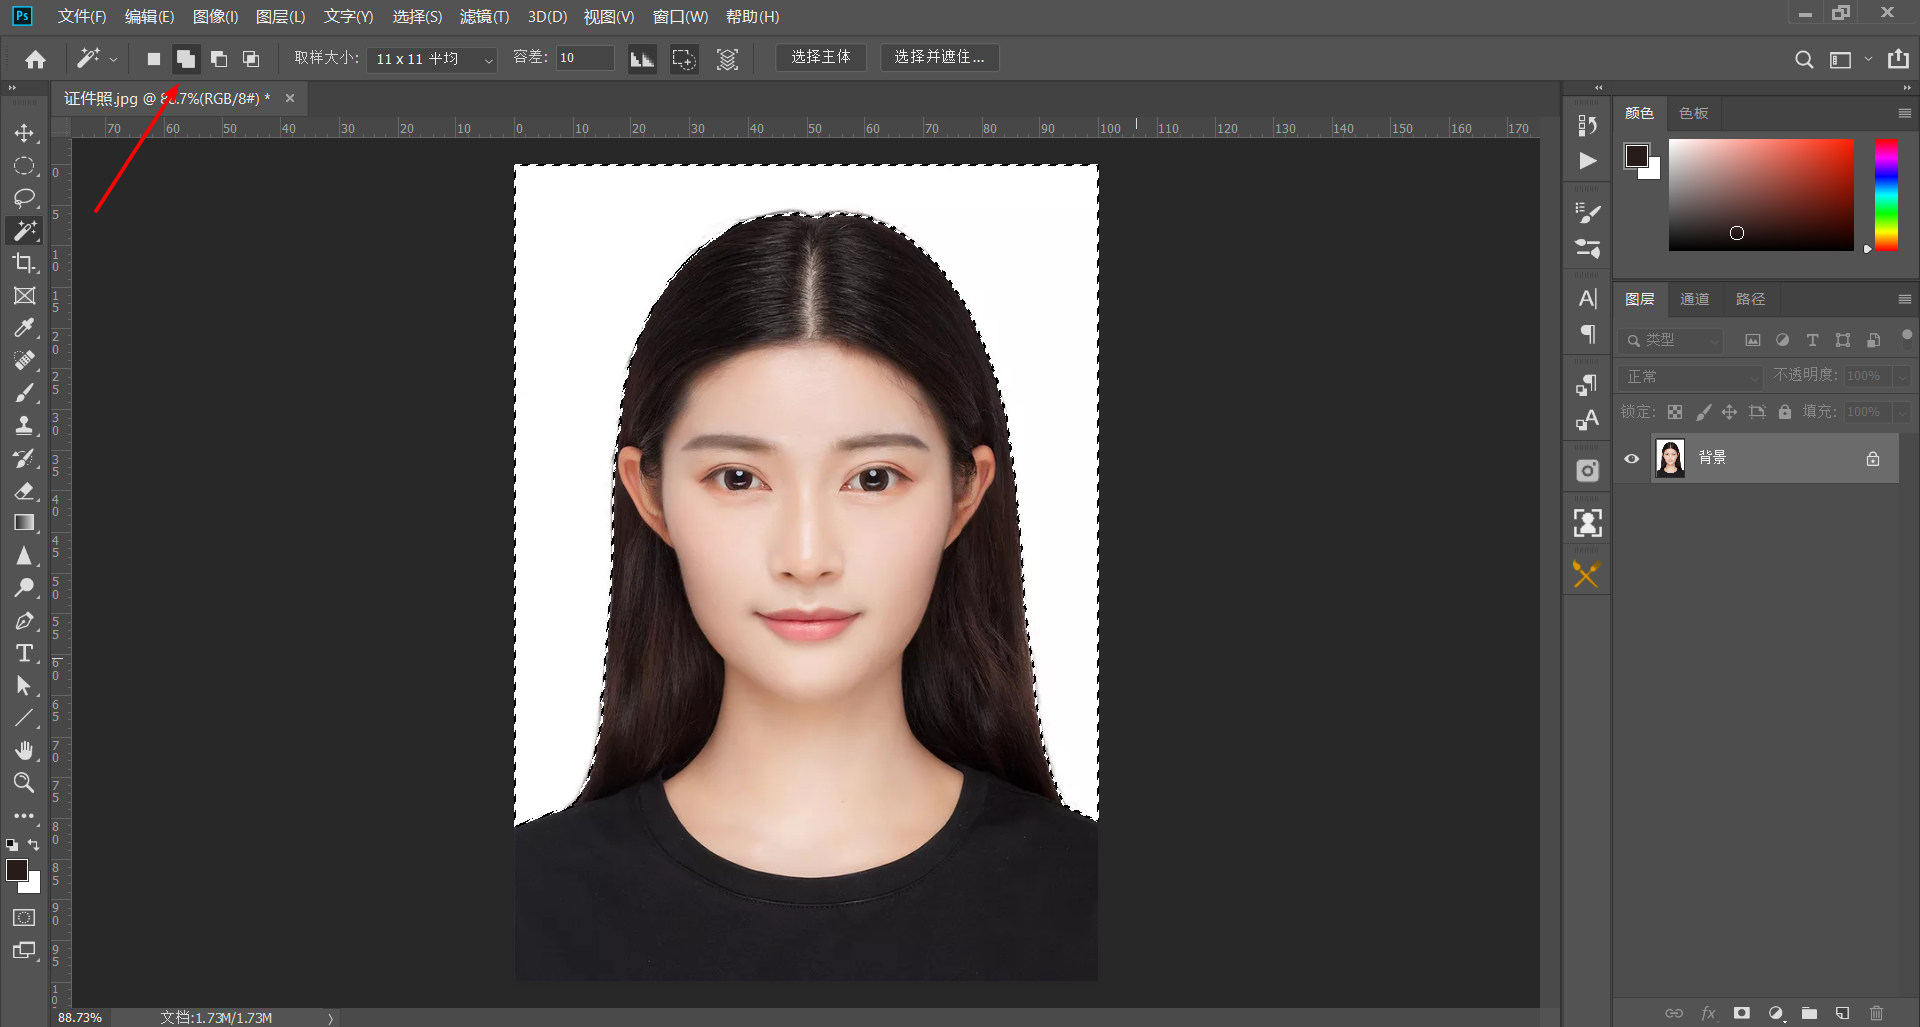Screen dimensions: 1920x1027
Task: Click the rainbow hue slider strip
Action: tap(1886, 195)
